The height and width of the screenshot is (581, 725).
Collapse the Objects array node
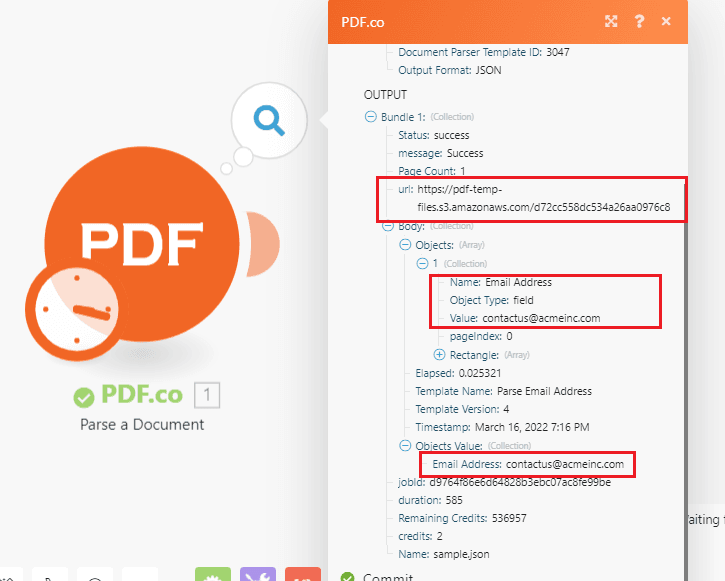coord(405,245)
